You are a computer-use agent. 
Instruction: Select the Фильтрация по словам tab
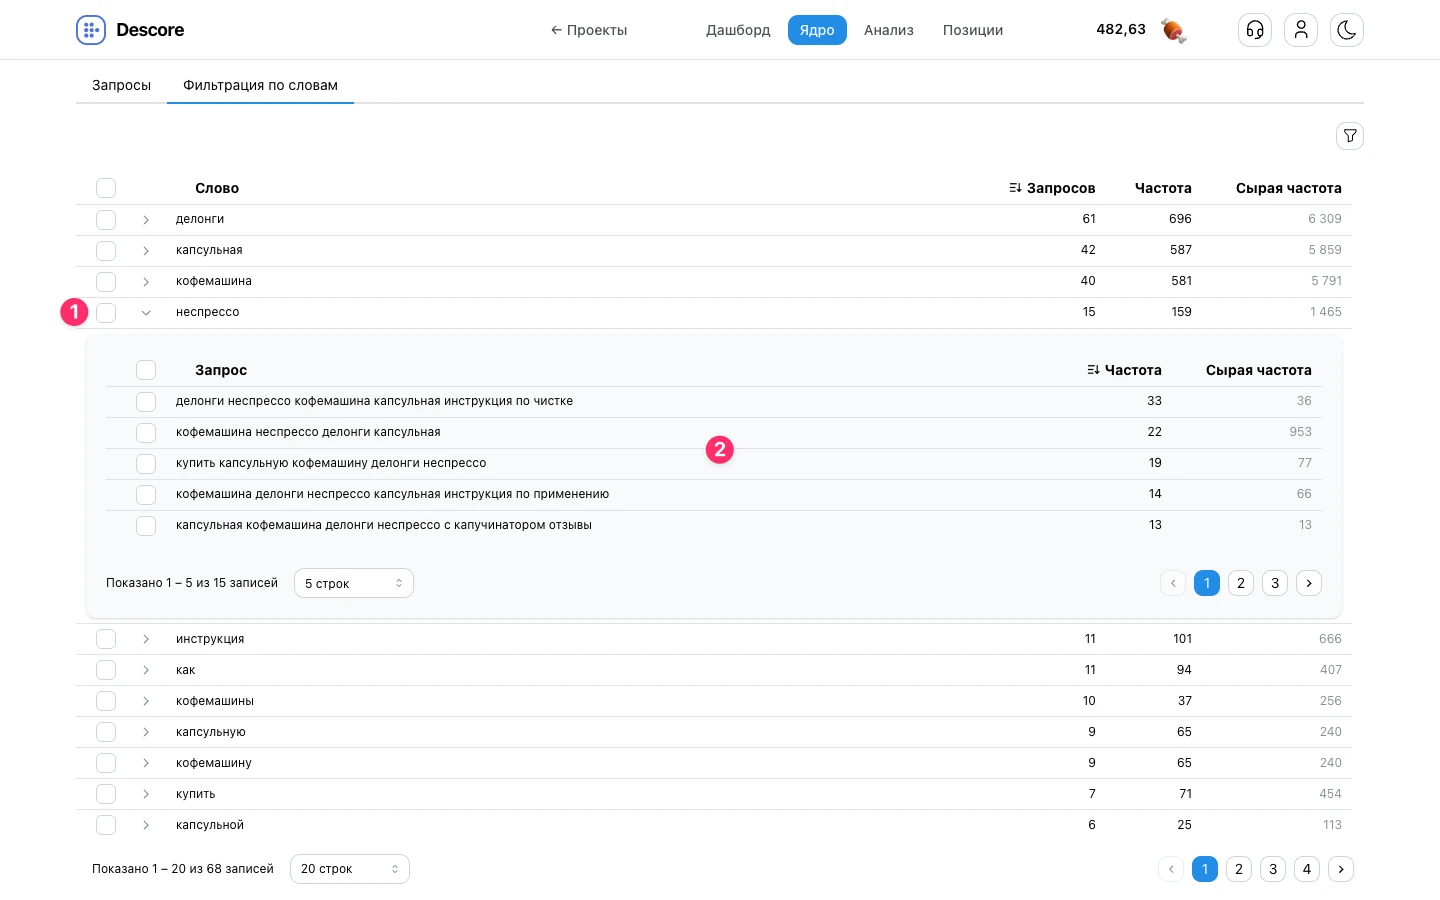pos(260,85)
